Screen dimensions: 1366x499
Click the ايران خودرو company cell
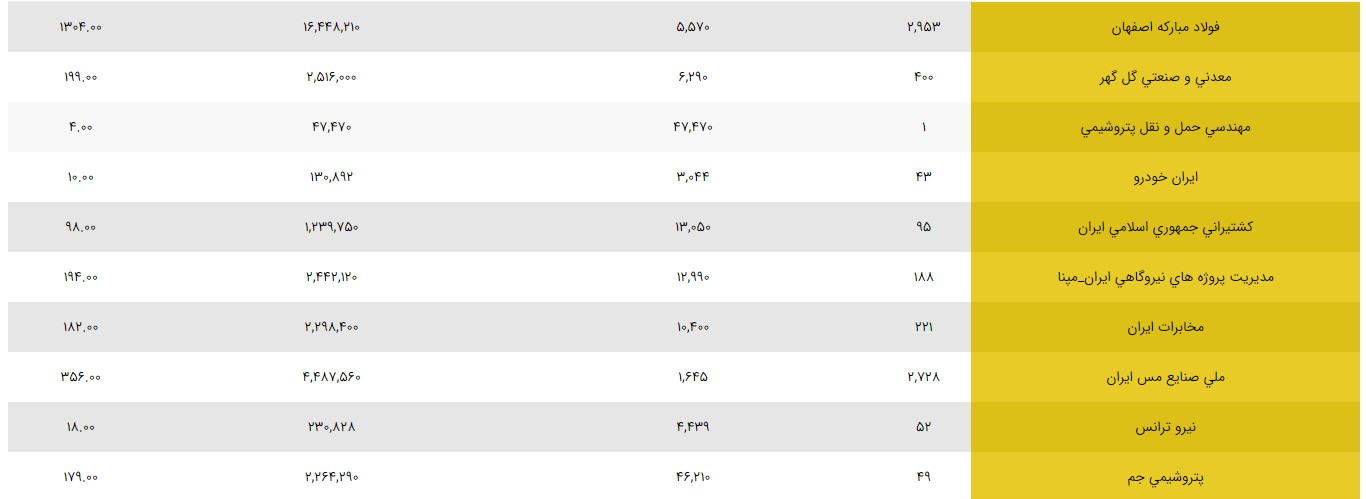pyautogui.click(x=1166, y=177)
